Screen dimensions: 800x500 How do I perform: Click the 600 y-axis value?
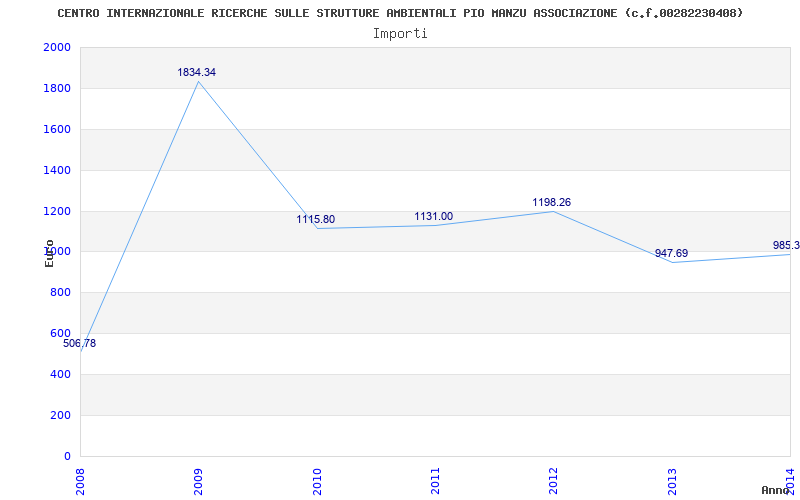[60, 333]
